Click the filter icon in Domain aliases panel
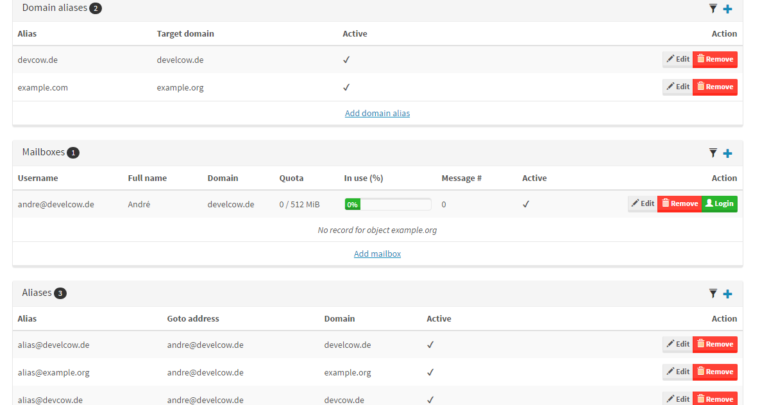The image size is (760, 405). click(713, 8)
